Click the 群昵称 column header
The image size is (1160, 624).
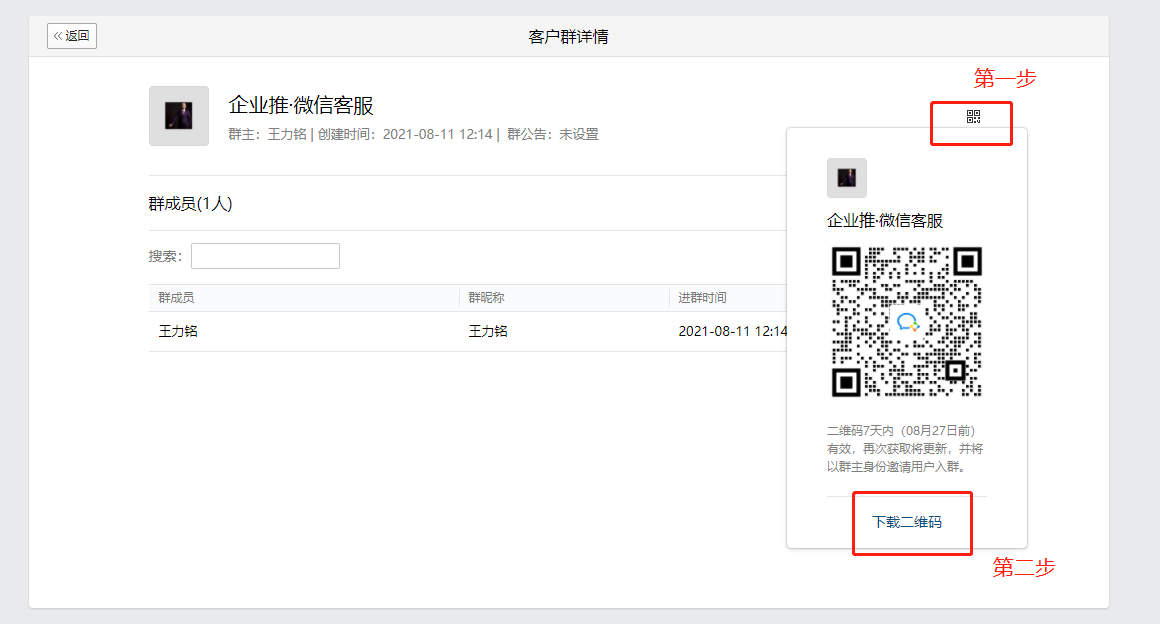tap(486, 298)
